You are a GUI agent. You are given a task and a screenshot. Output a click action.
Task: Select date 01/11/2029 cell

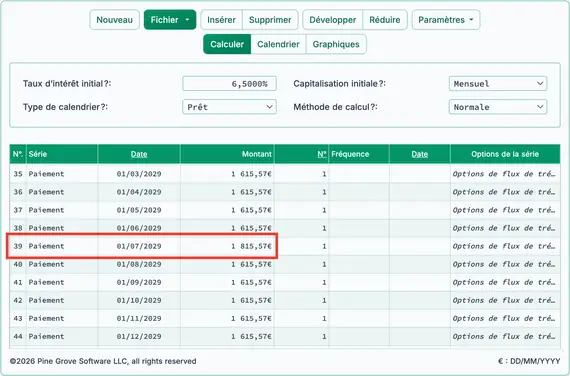(139, 319)
